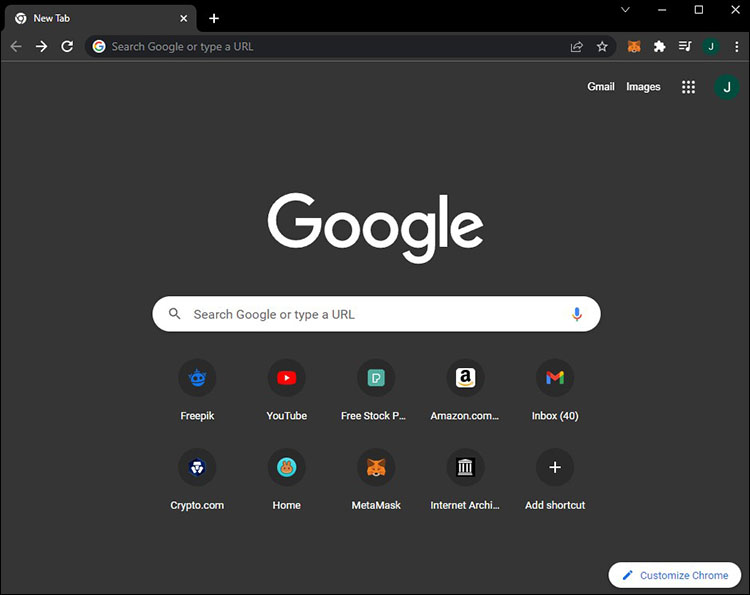
Task: Close the New Tab tab
Action: (184, 19)
